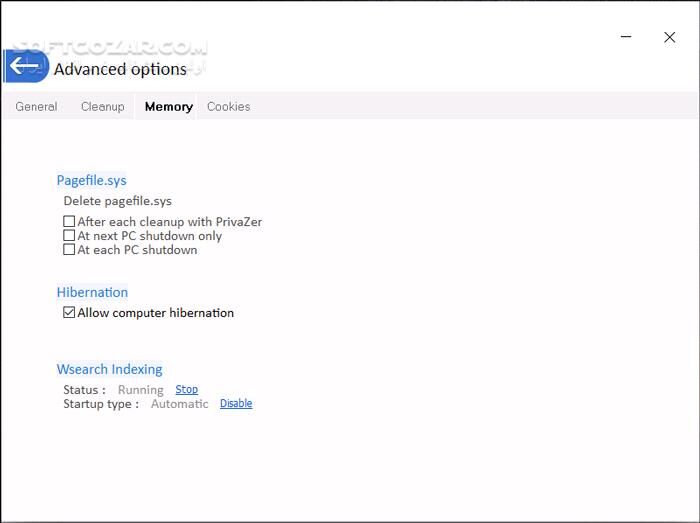The image size is (700, 523).
Task: Click the Wsearch Indexing heading
Action: click(109, 370)
